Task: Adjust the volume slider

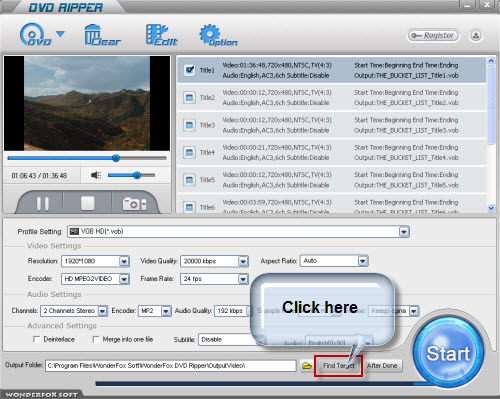Action: coord(131,175)
